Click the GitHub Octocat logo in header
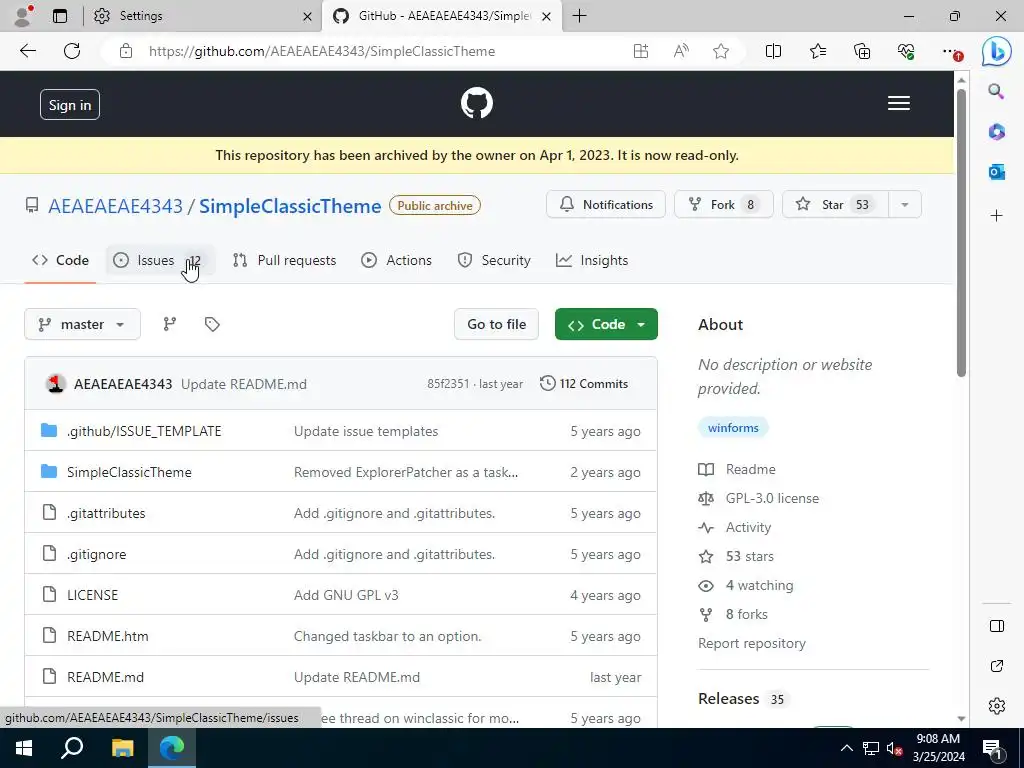The height and width of the screenshot is (768, 1024). tap(477, 103)
